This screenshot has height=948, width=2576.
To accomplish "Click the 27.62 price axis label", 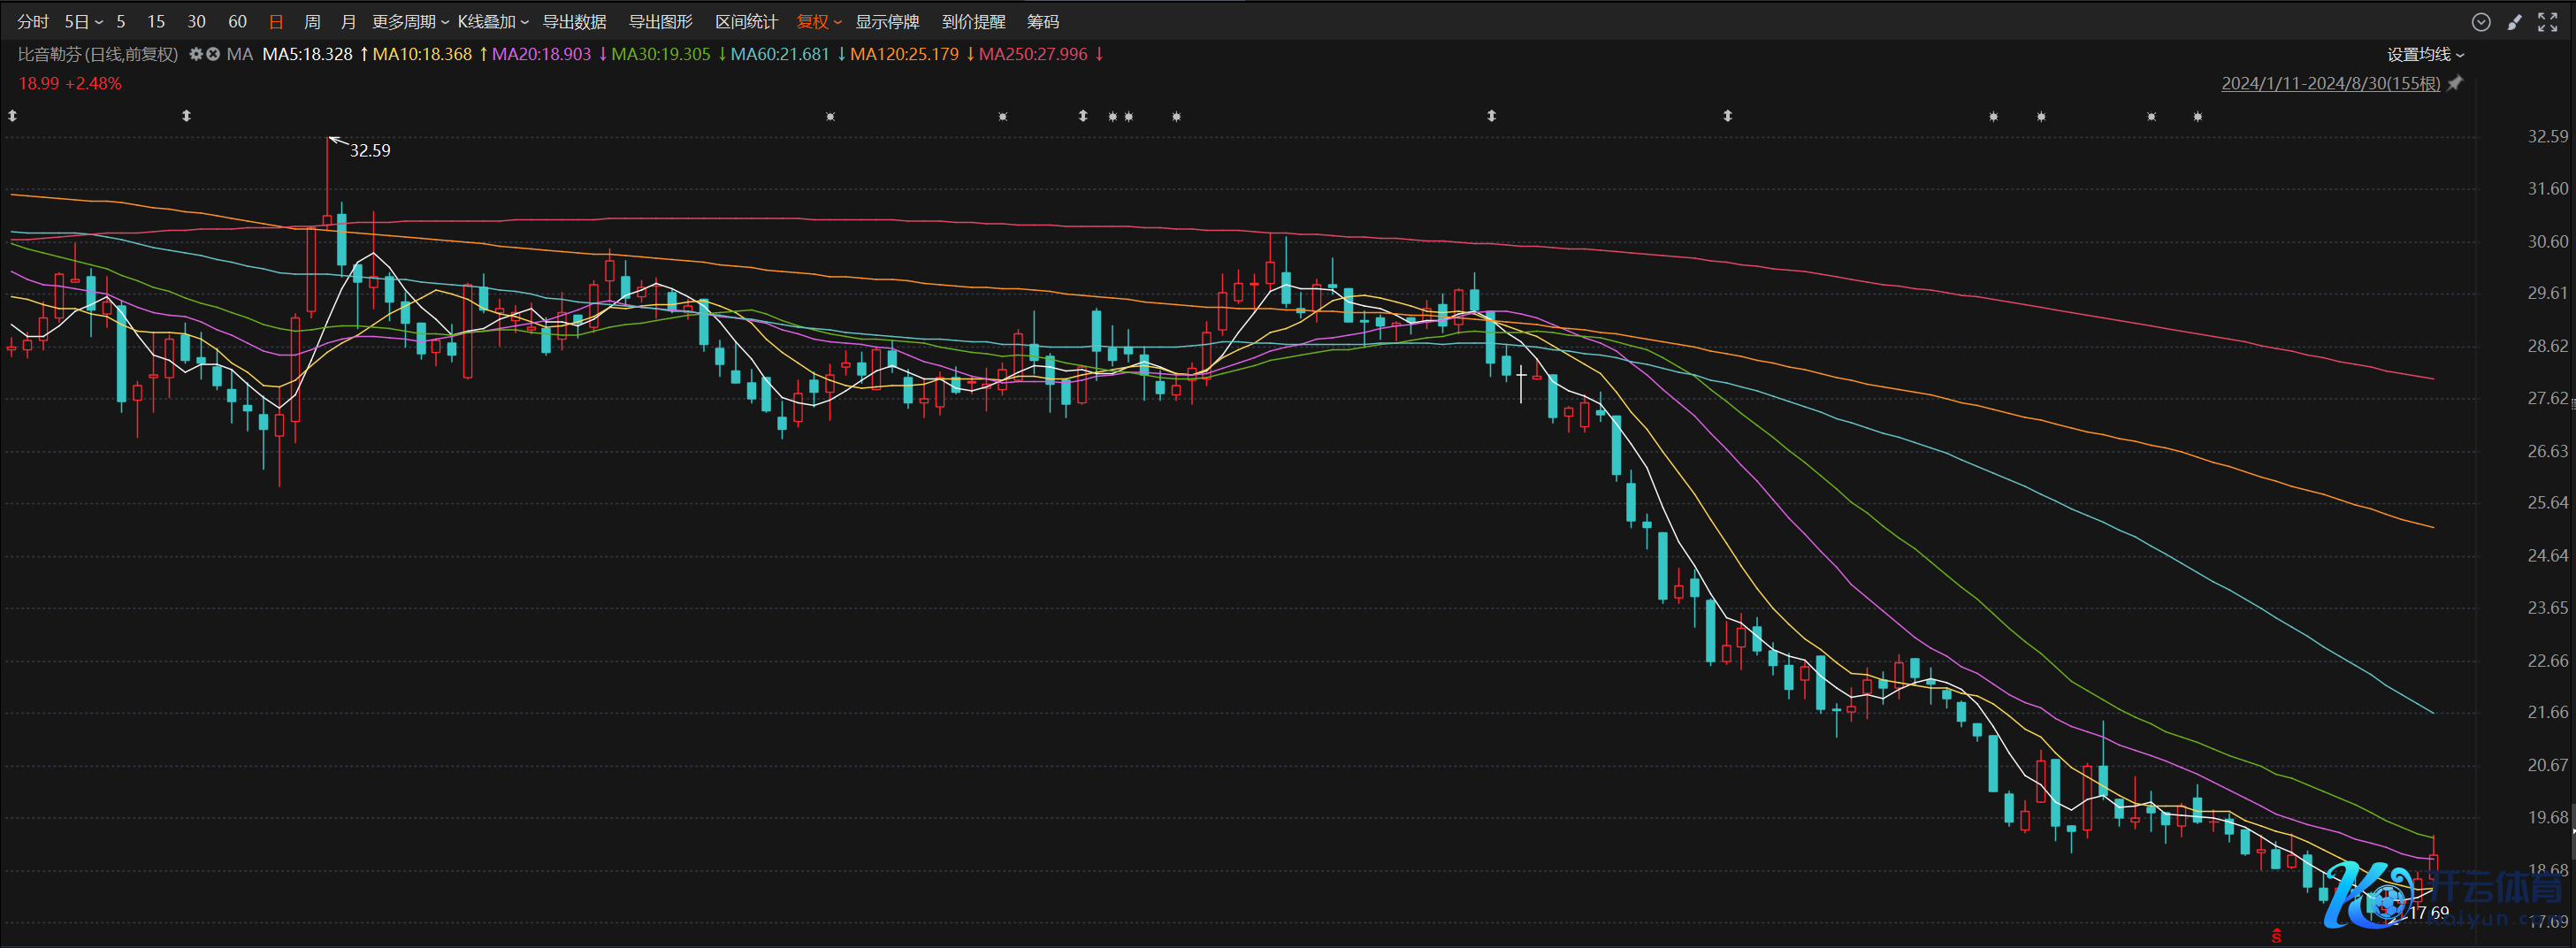I will (x=2547, y=398).
